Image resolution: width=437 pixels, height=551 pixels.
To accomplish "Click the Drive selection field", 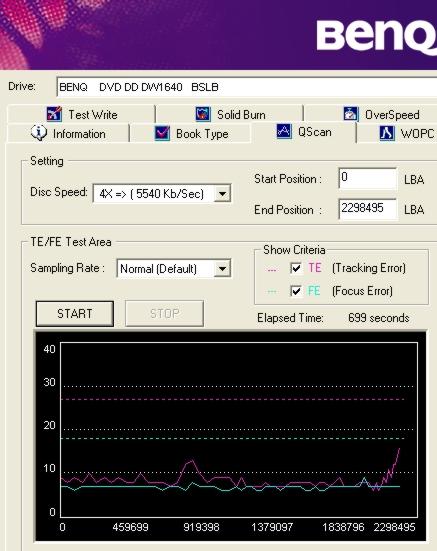I will 247,87.
